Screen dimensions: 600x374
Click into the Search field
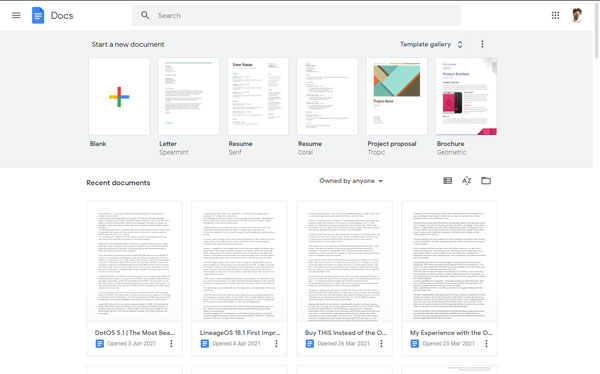pos(297,15)
